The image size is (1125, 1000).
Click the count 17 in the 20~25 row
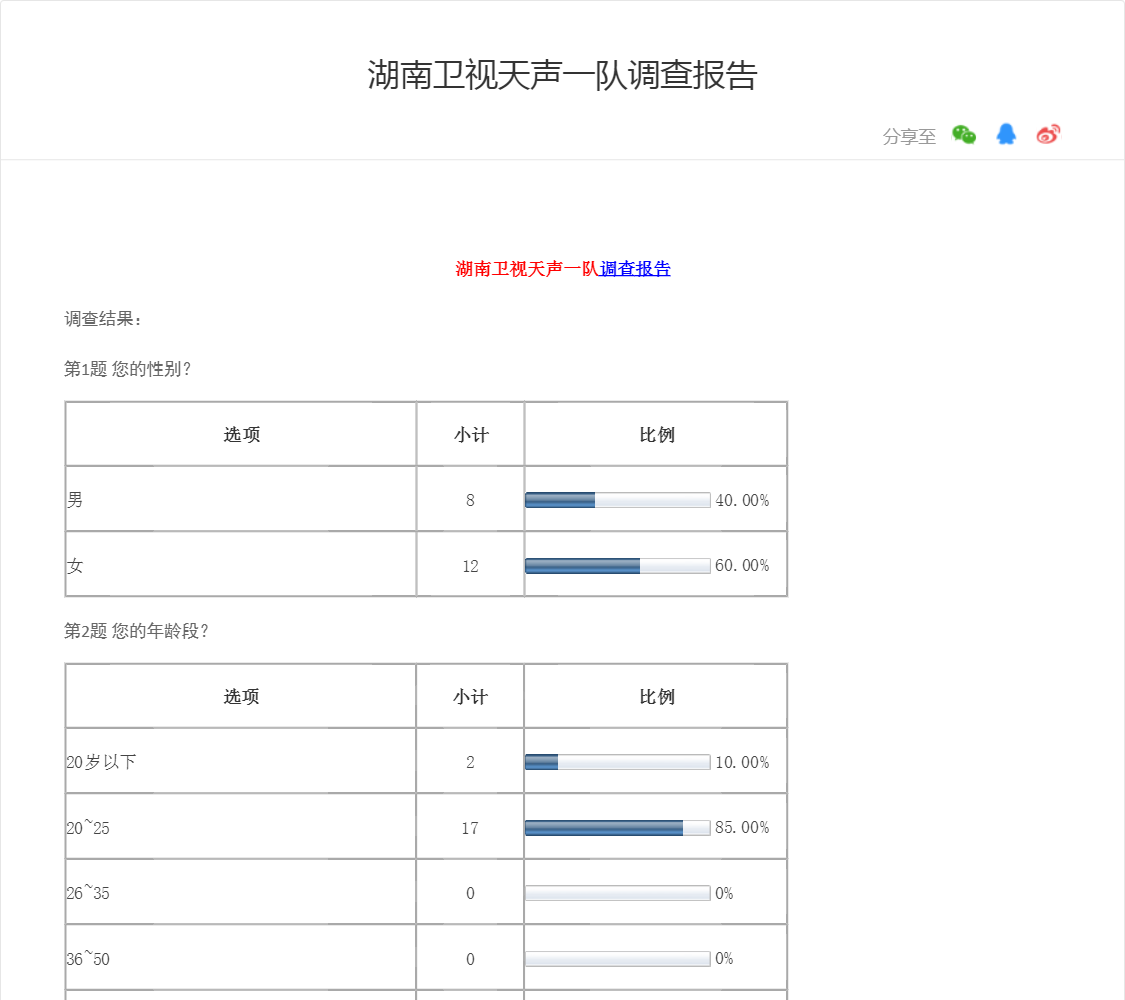(x=470, y=828)
